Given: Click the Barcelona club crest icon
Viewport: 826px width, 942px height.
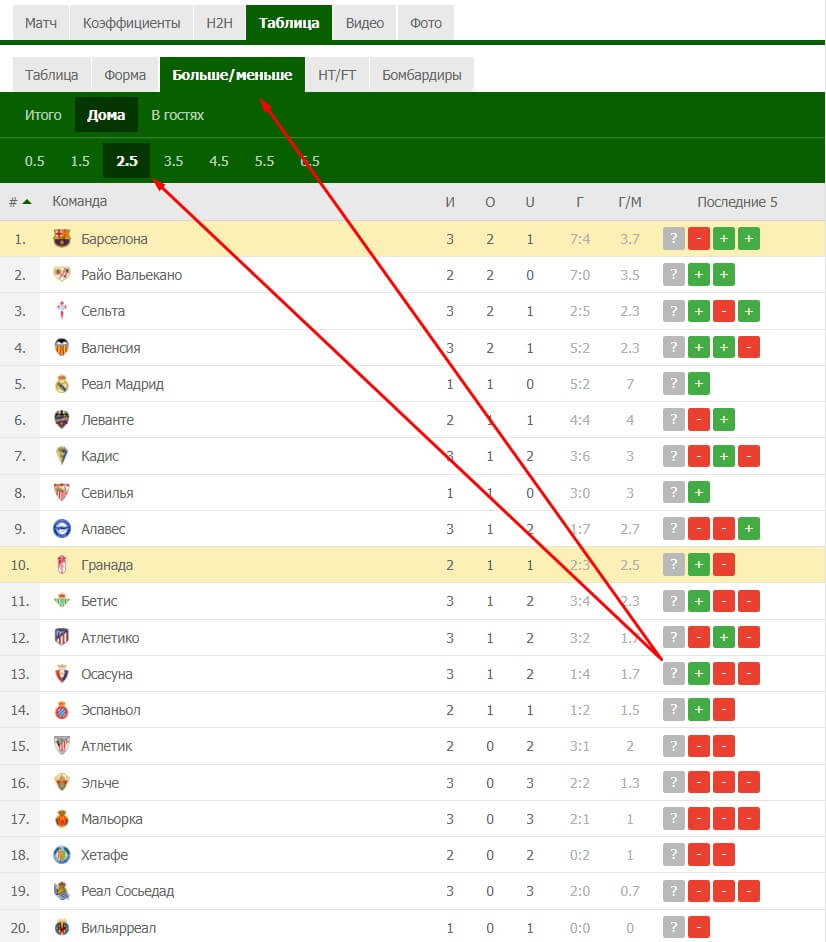Looking at the screenshot, I should click(61, 239).
